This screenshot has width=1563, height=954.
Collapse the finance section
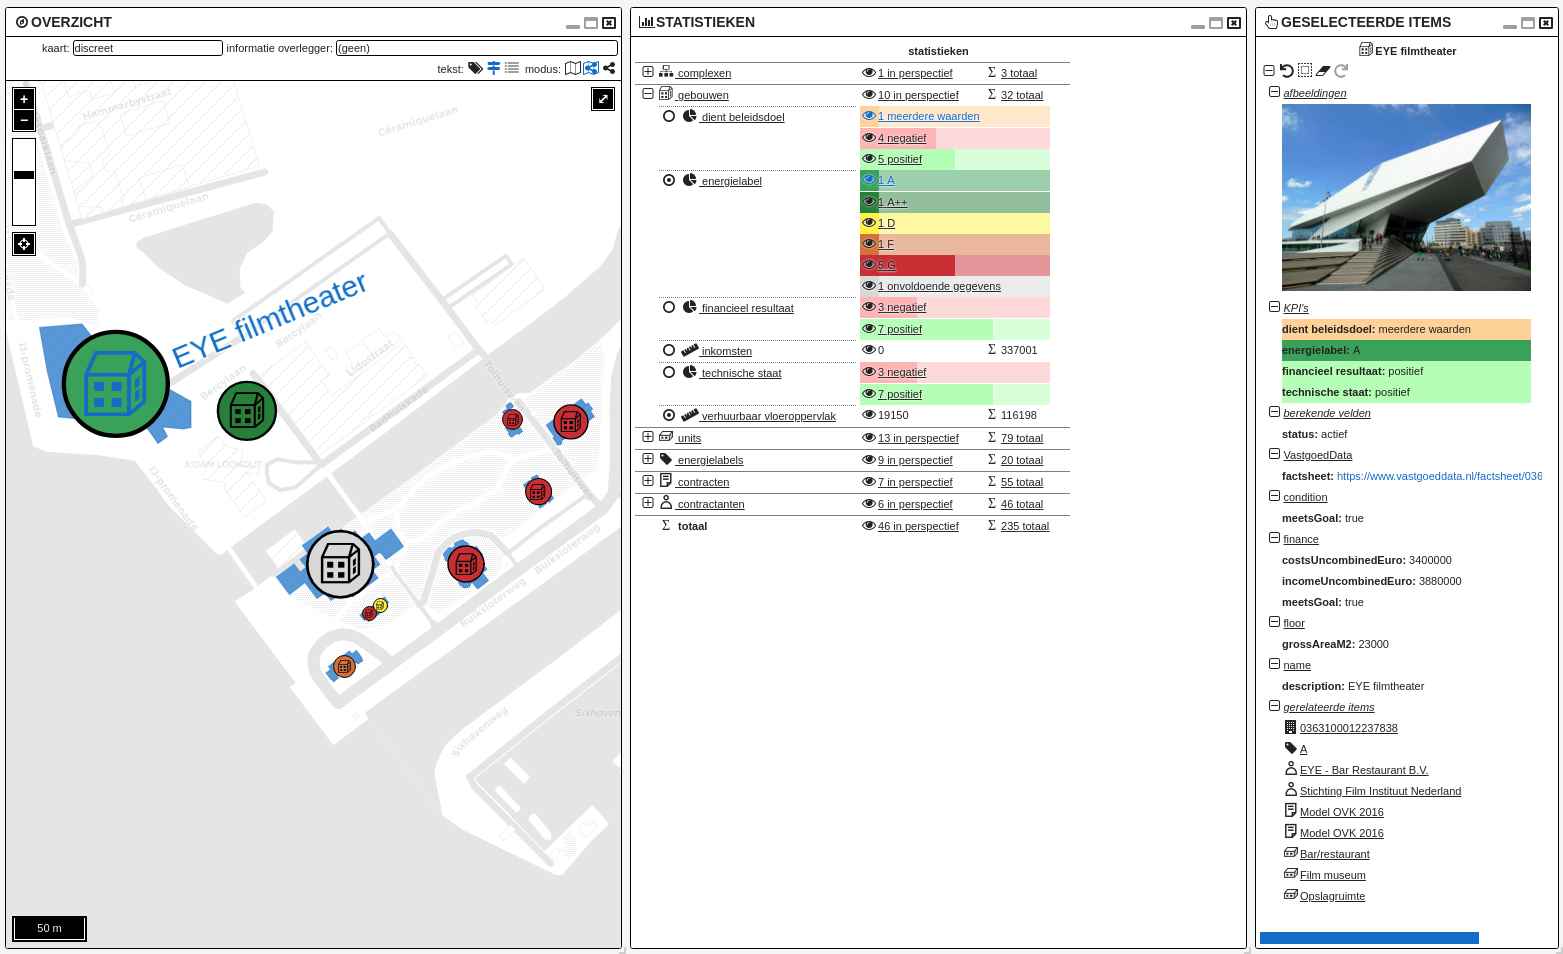point(1274,538)
